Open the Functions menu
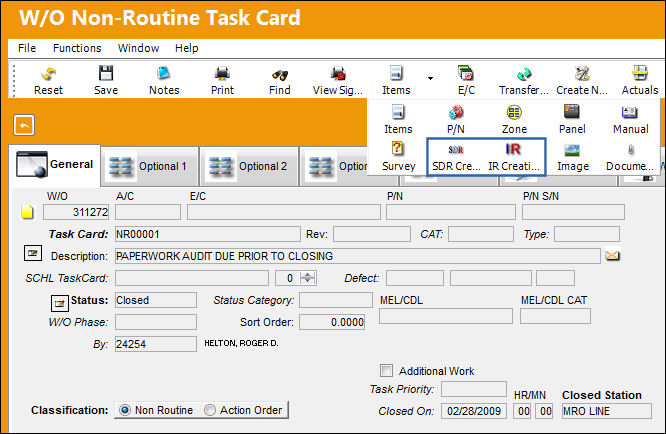 coord(77,48)
